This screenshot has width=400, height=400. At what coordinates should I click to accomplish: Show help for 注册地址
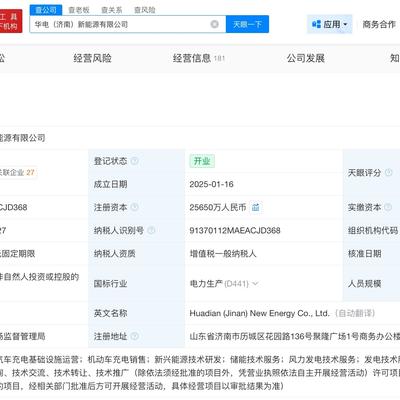(x=134, y=336)
